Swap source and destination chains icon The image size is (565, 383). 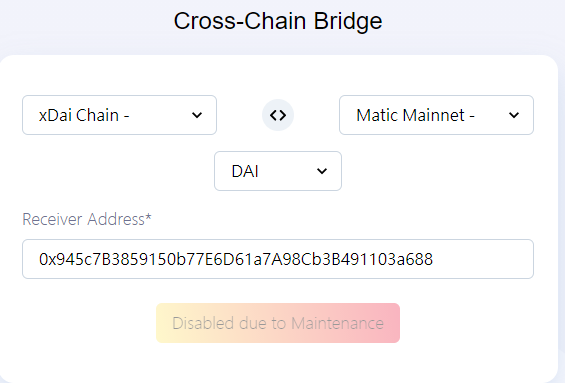click(x=278, y=115)
